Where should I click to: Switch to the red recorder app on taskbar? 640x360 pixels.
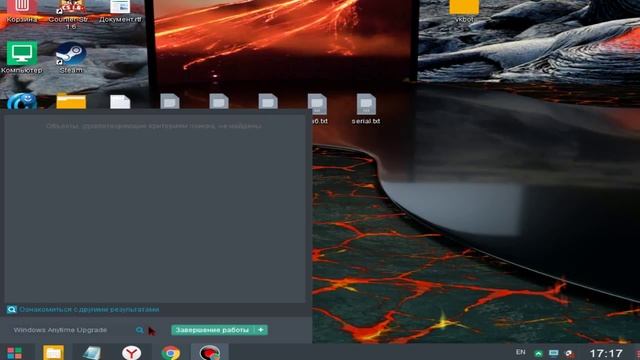[x=209, y=353]
